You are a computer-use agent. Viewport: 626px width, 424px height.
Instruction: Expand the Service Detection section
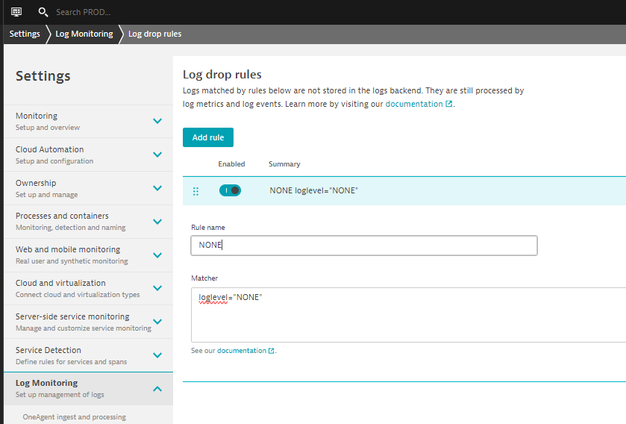pyautogui.click(x=157, y=355)
